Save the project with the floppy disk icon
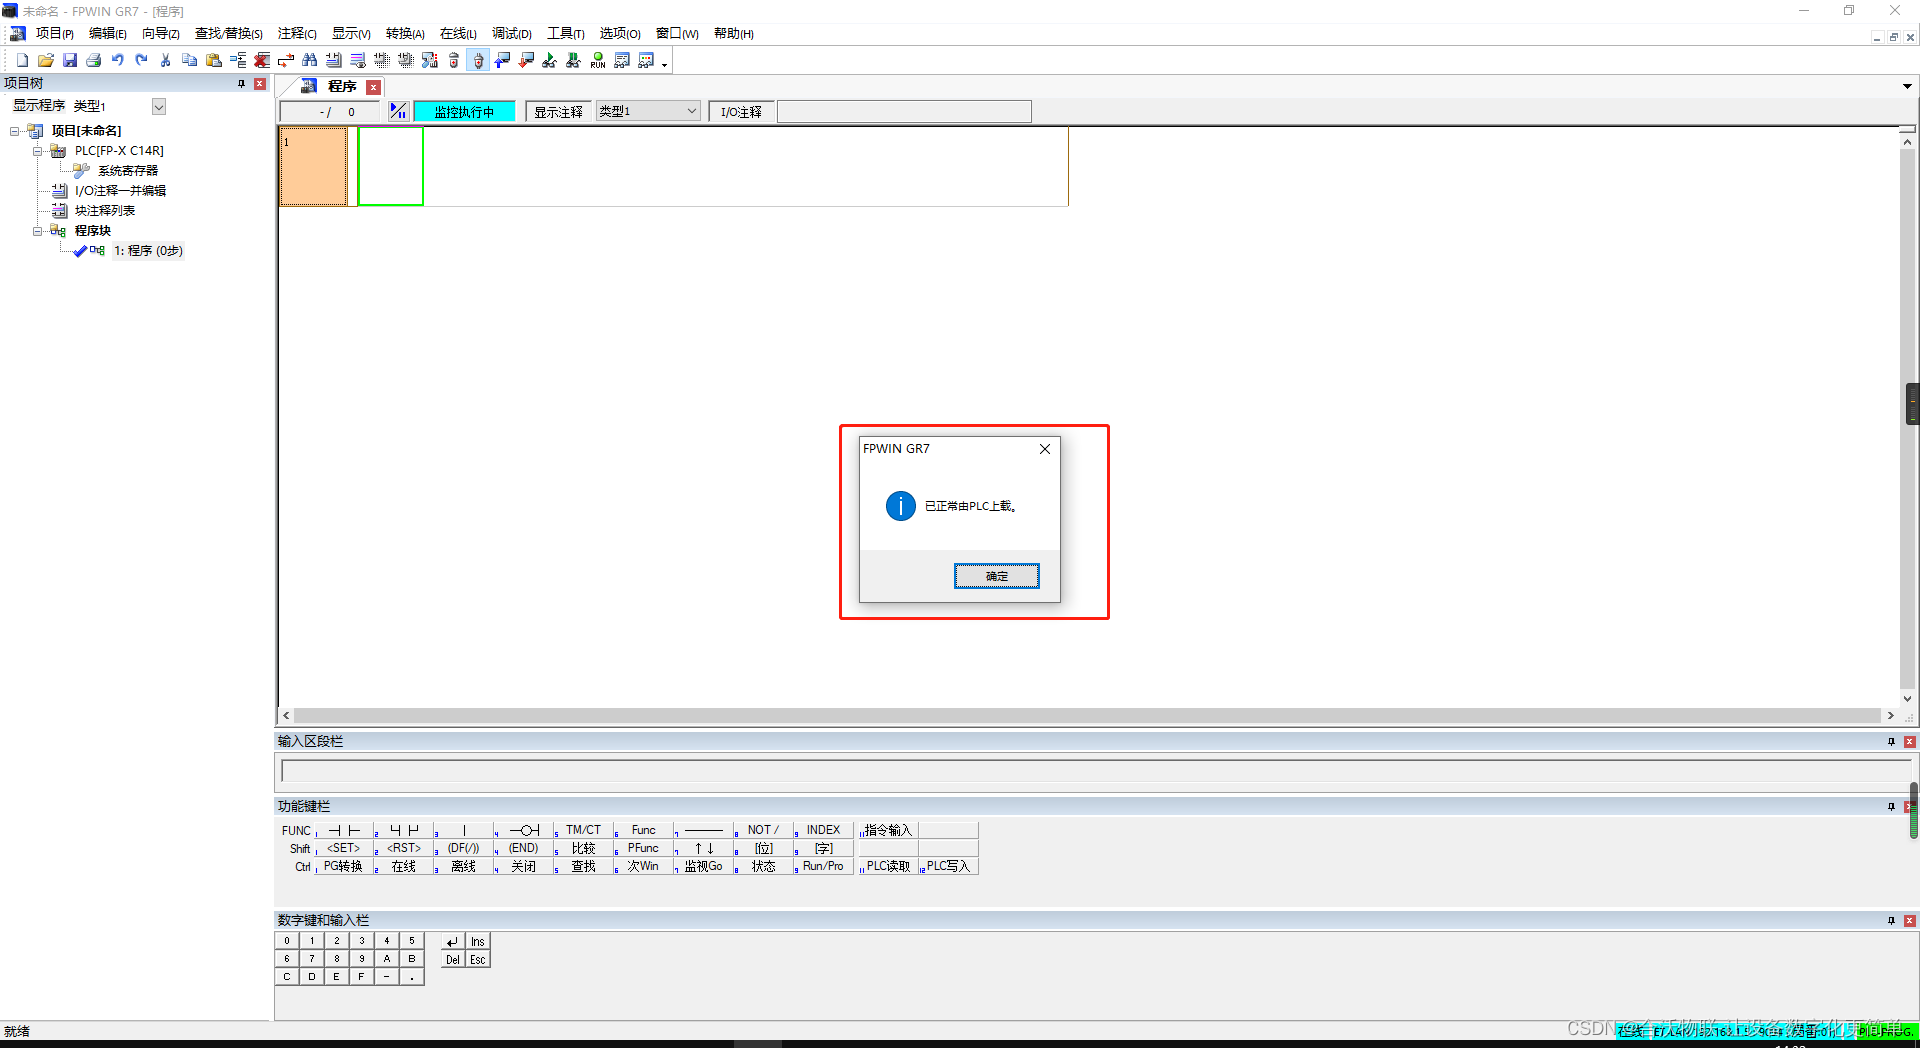Image resolution: width=1920 pixels, height=1048 pixels. tap(70, 61)
